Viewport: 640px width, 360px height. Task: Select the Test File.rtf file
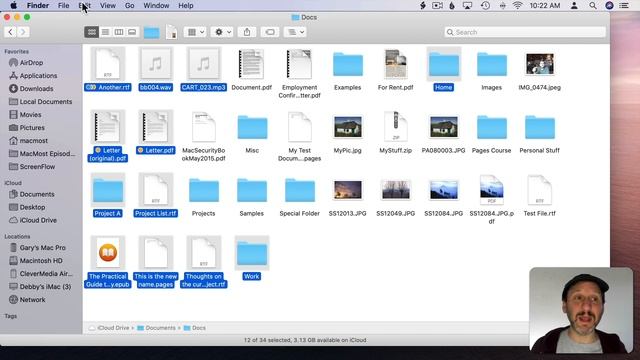pyautogui.click(x=540, y=190)
